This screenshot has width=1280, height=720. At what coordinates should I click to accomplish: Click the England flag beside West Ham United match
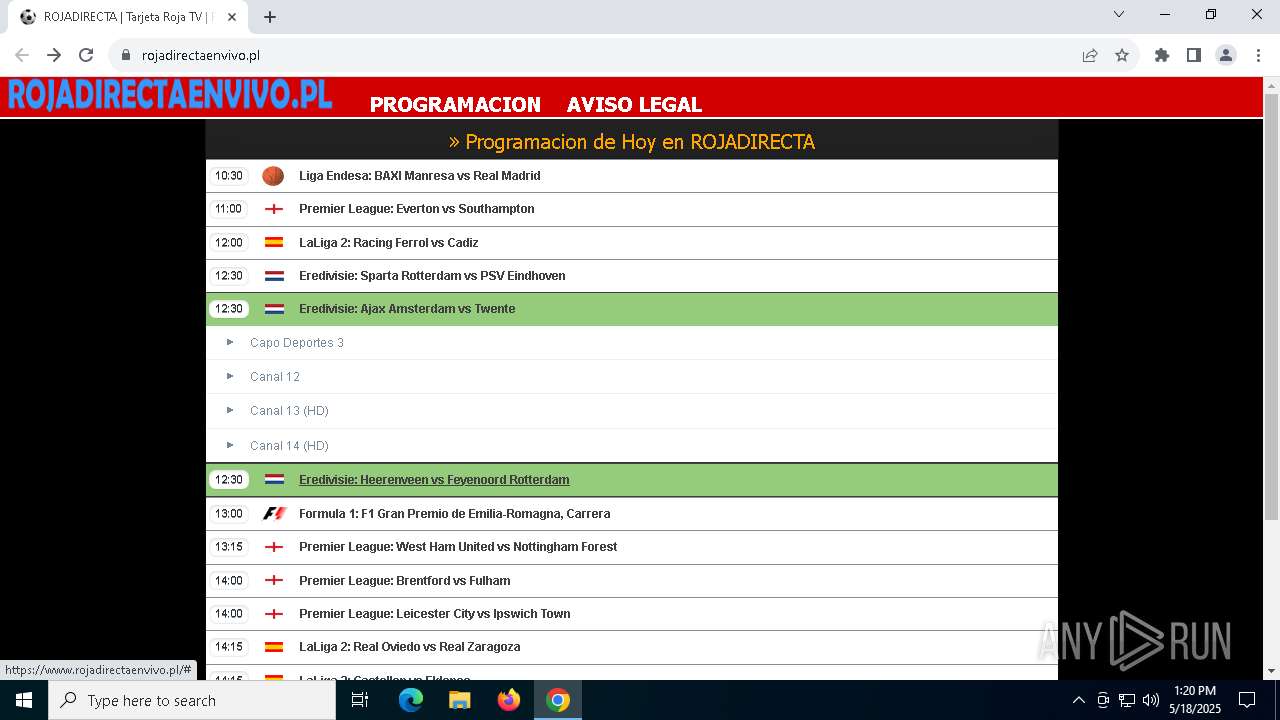[274, 547]
